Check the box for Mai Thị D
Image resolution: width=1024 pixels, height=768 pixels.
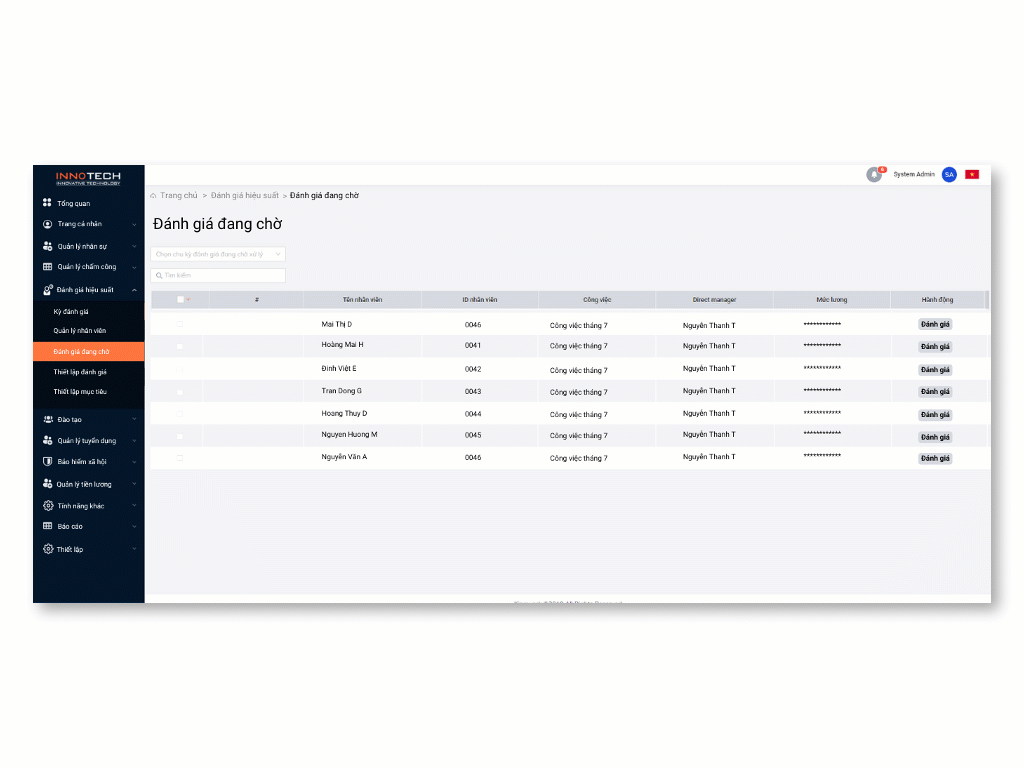point(180,324)
